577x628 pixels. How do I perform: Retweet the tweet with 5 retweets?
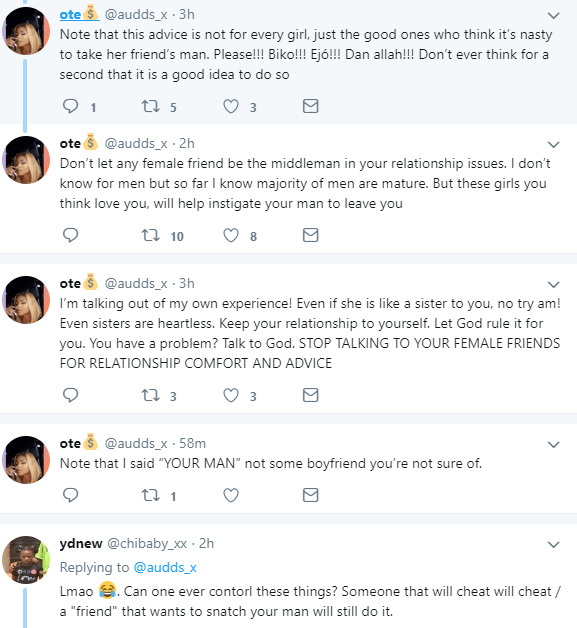(x=151, y=107)
